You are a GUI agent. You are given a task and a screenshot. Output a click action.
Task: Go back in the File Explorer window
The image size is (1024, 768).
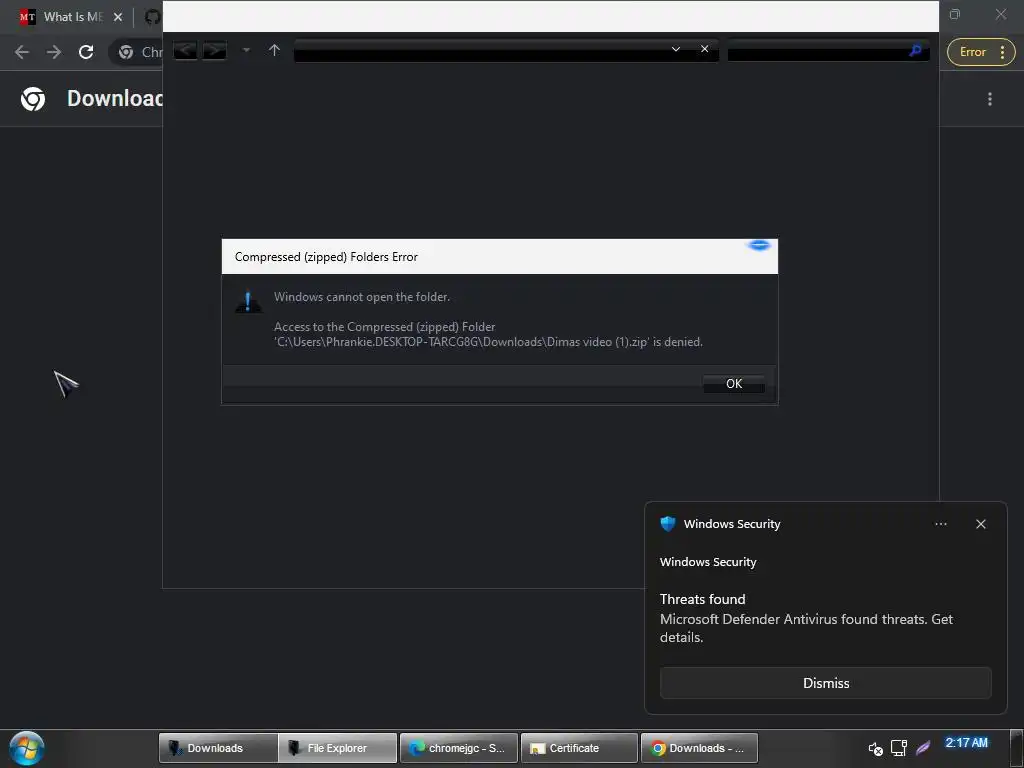(185, 50)
